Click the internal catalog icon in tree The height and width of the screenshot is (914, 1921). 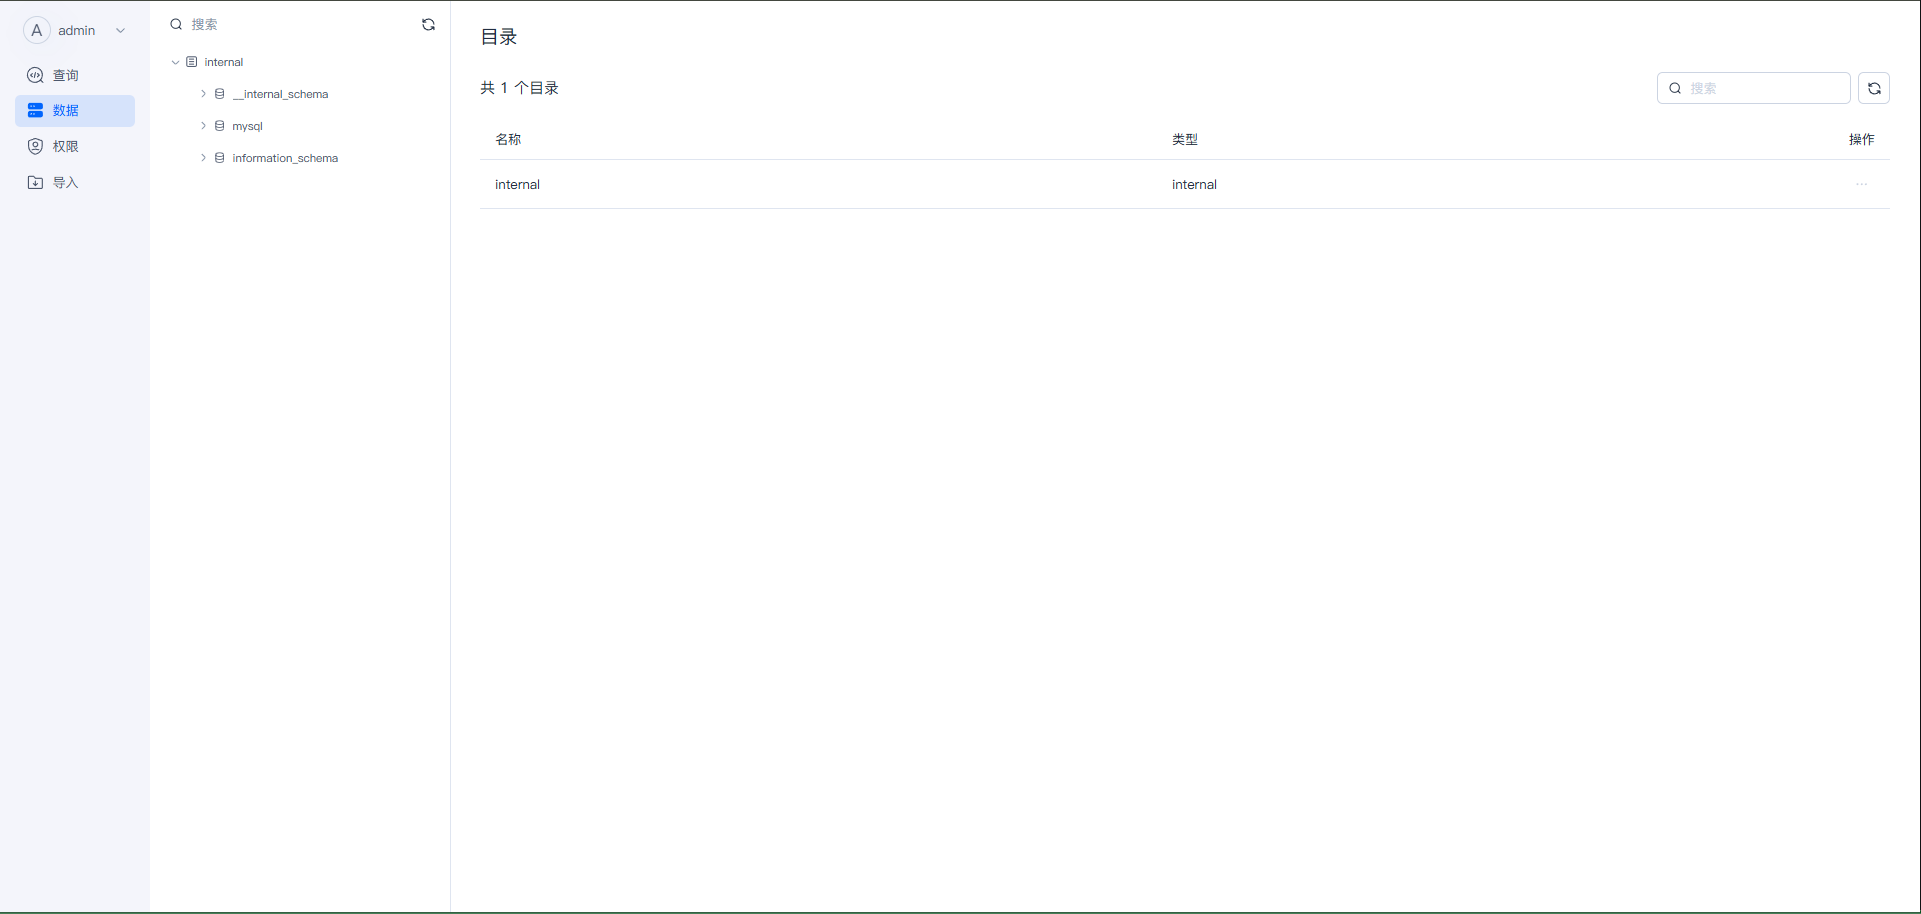[192, 62]
